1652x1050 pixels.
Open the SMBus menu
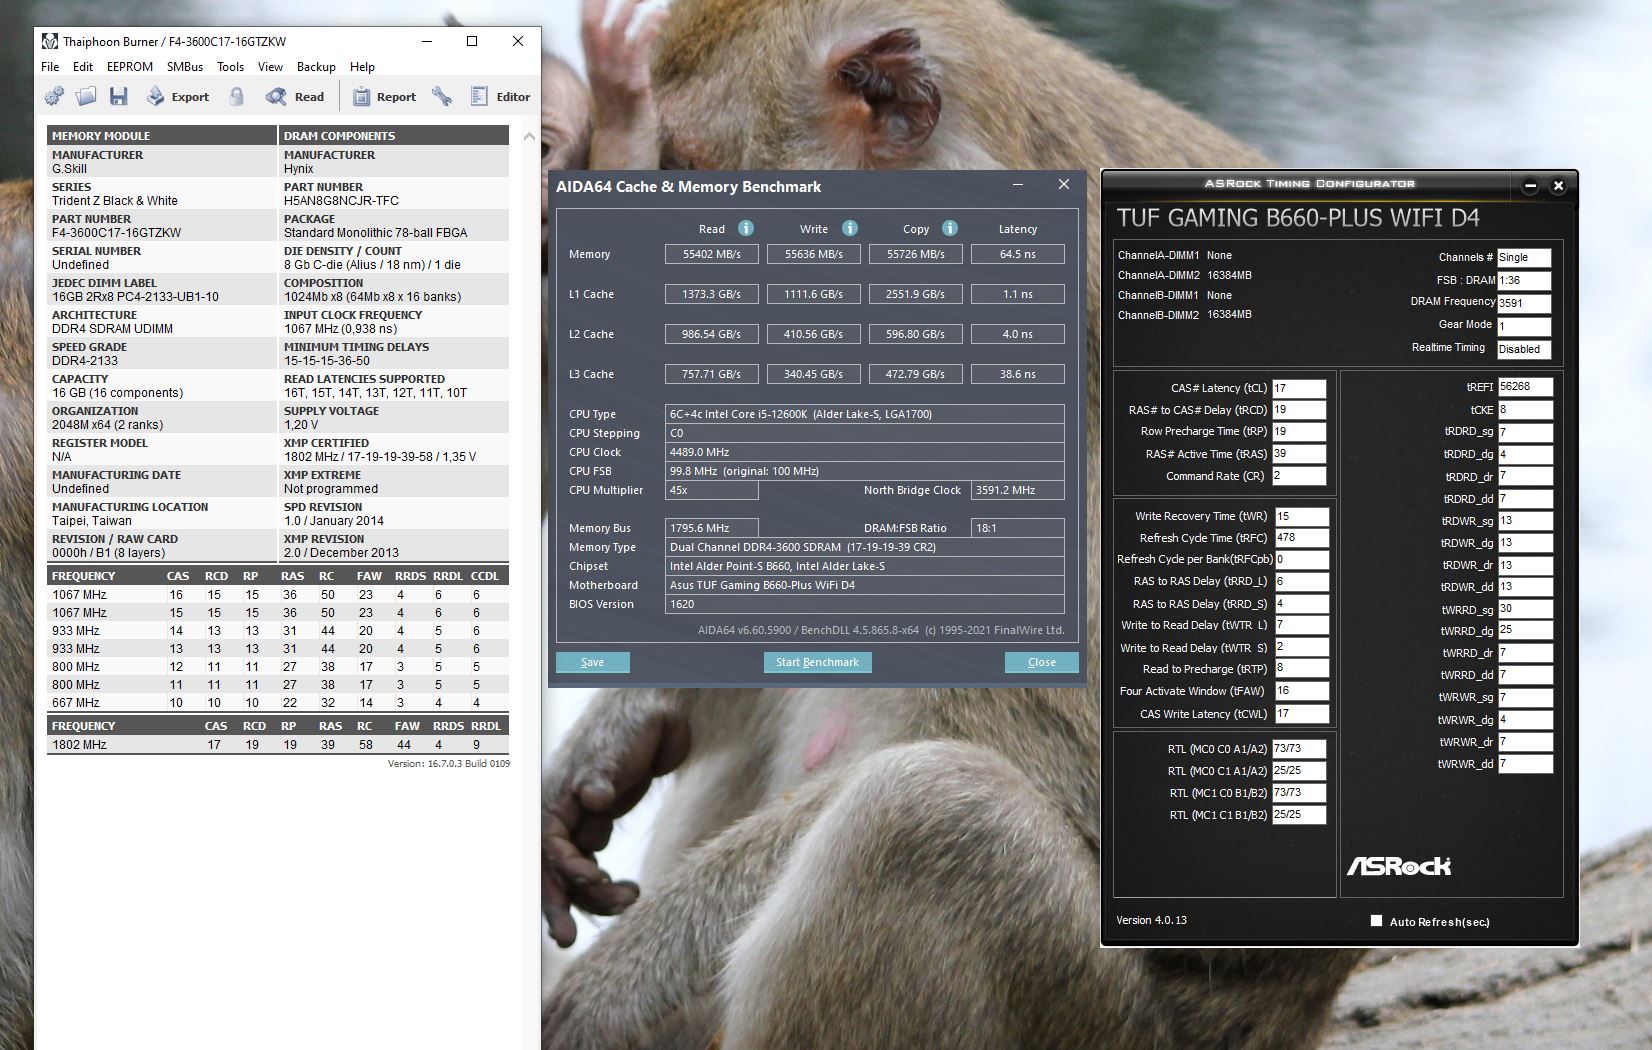(x=185, y=67)
